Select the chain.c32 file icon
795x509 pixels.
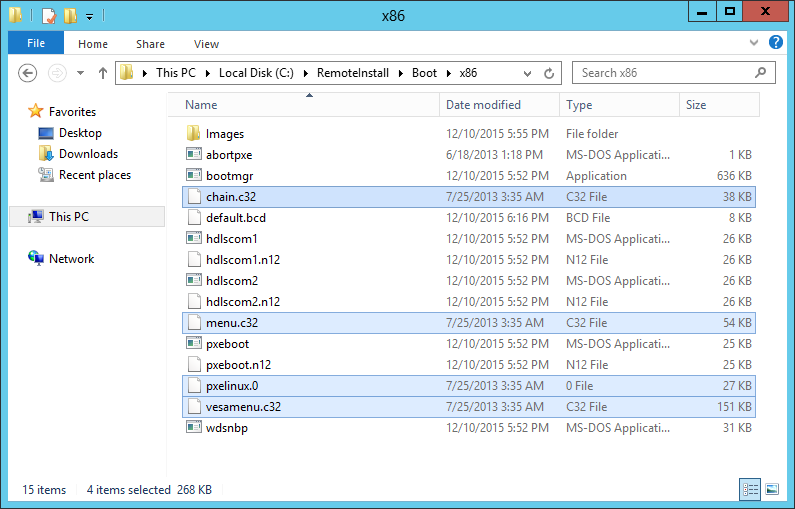click(194, 197)
